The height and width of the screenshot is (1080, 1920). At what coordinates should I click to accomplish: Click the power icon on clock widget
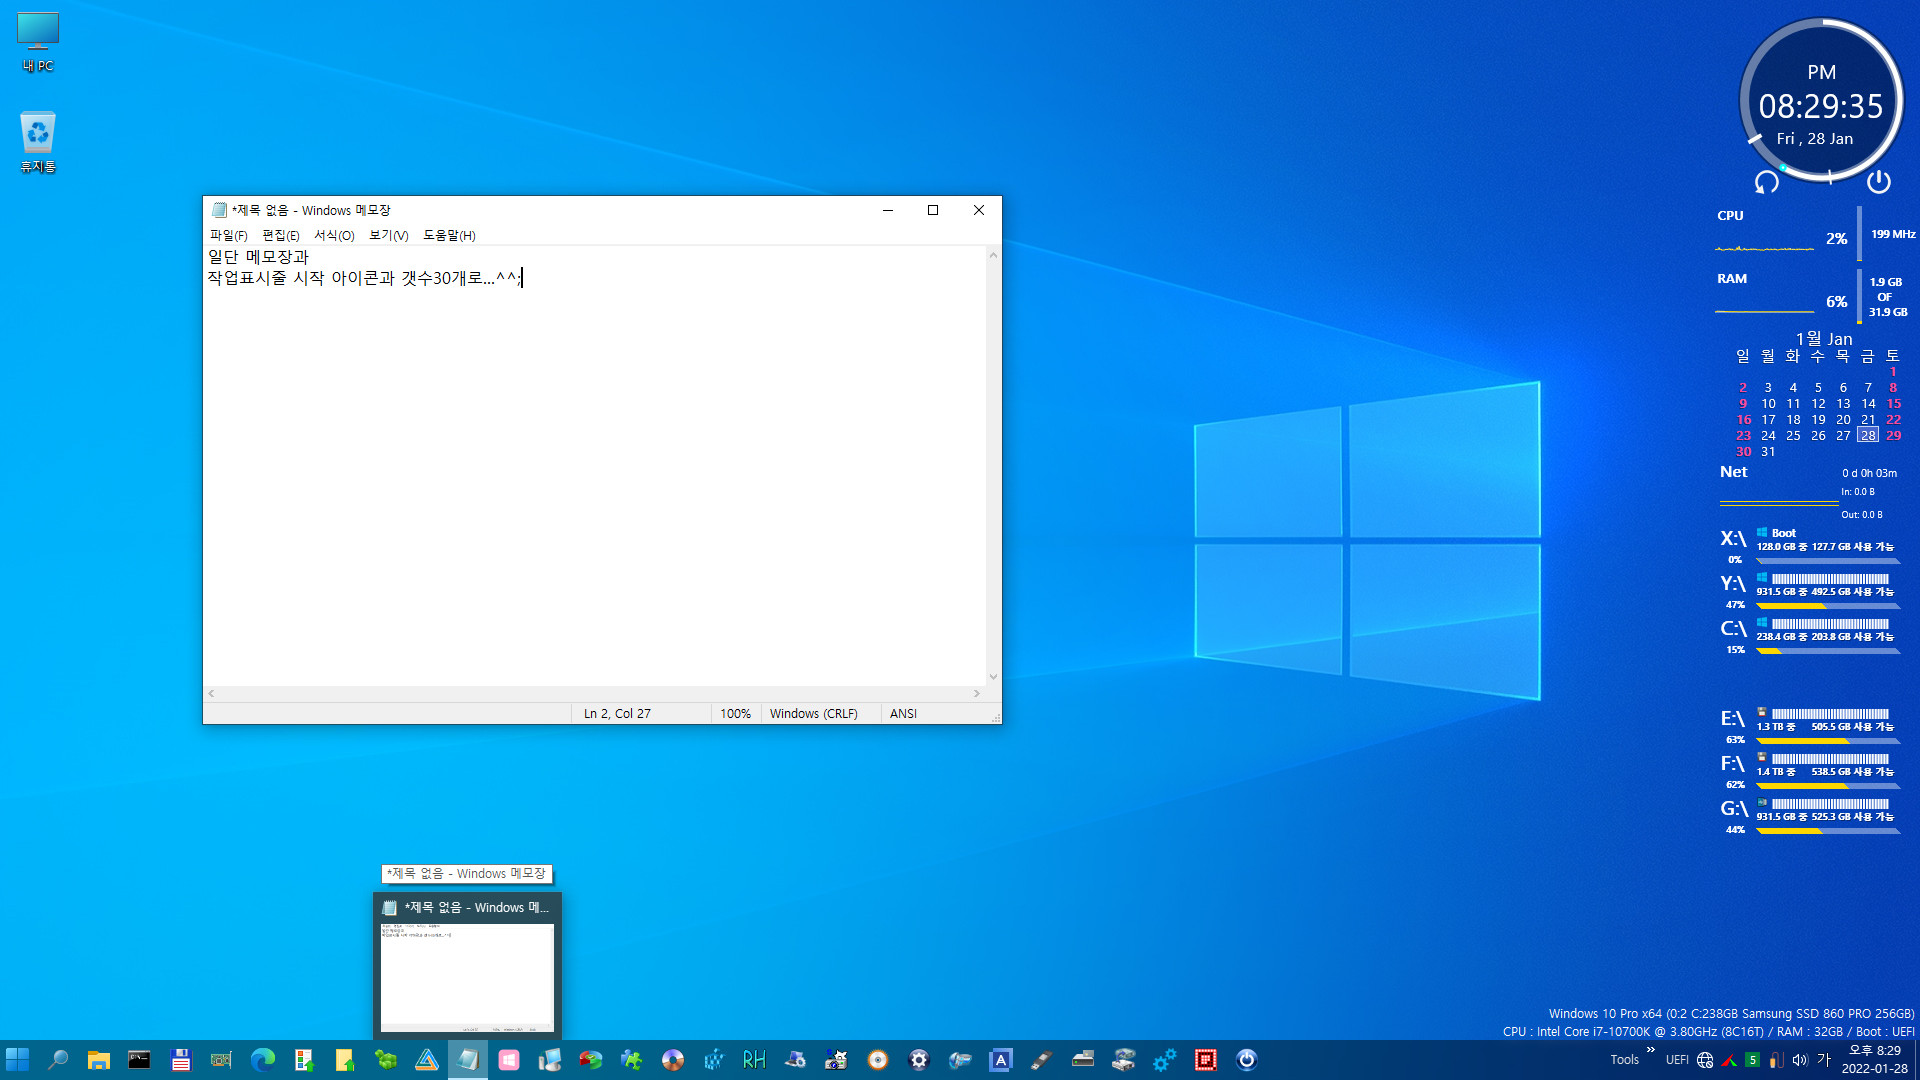[x=1878, y=181]
